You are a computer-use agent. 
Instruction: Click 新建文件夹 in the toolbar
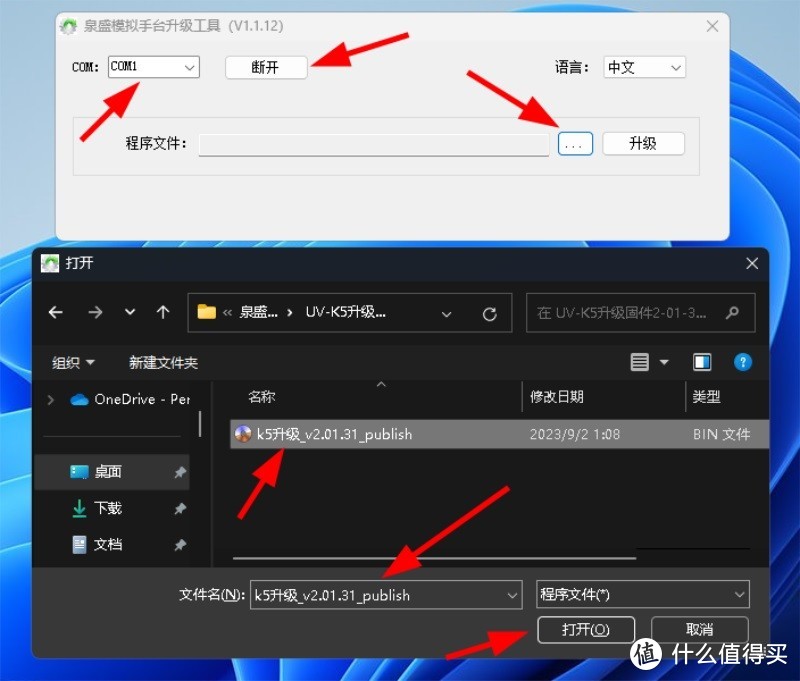click(x=163, y=362)
